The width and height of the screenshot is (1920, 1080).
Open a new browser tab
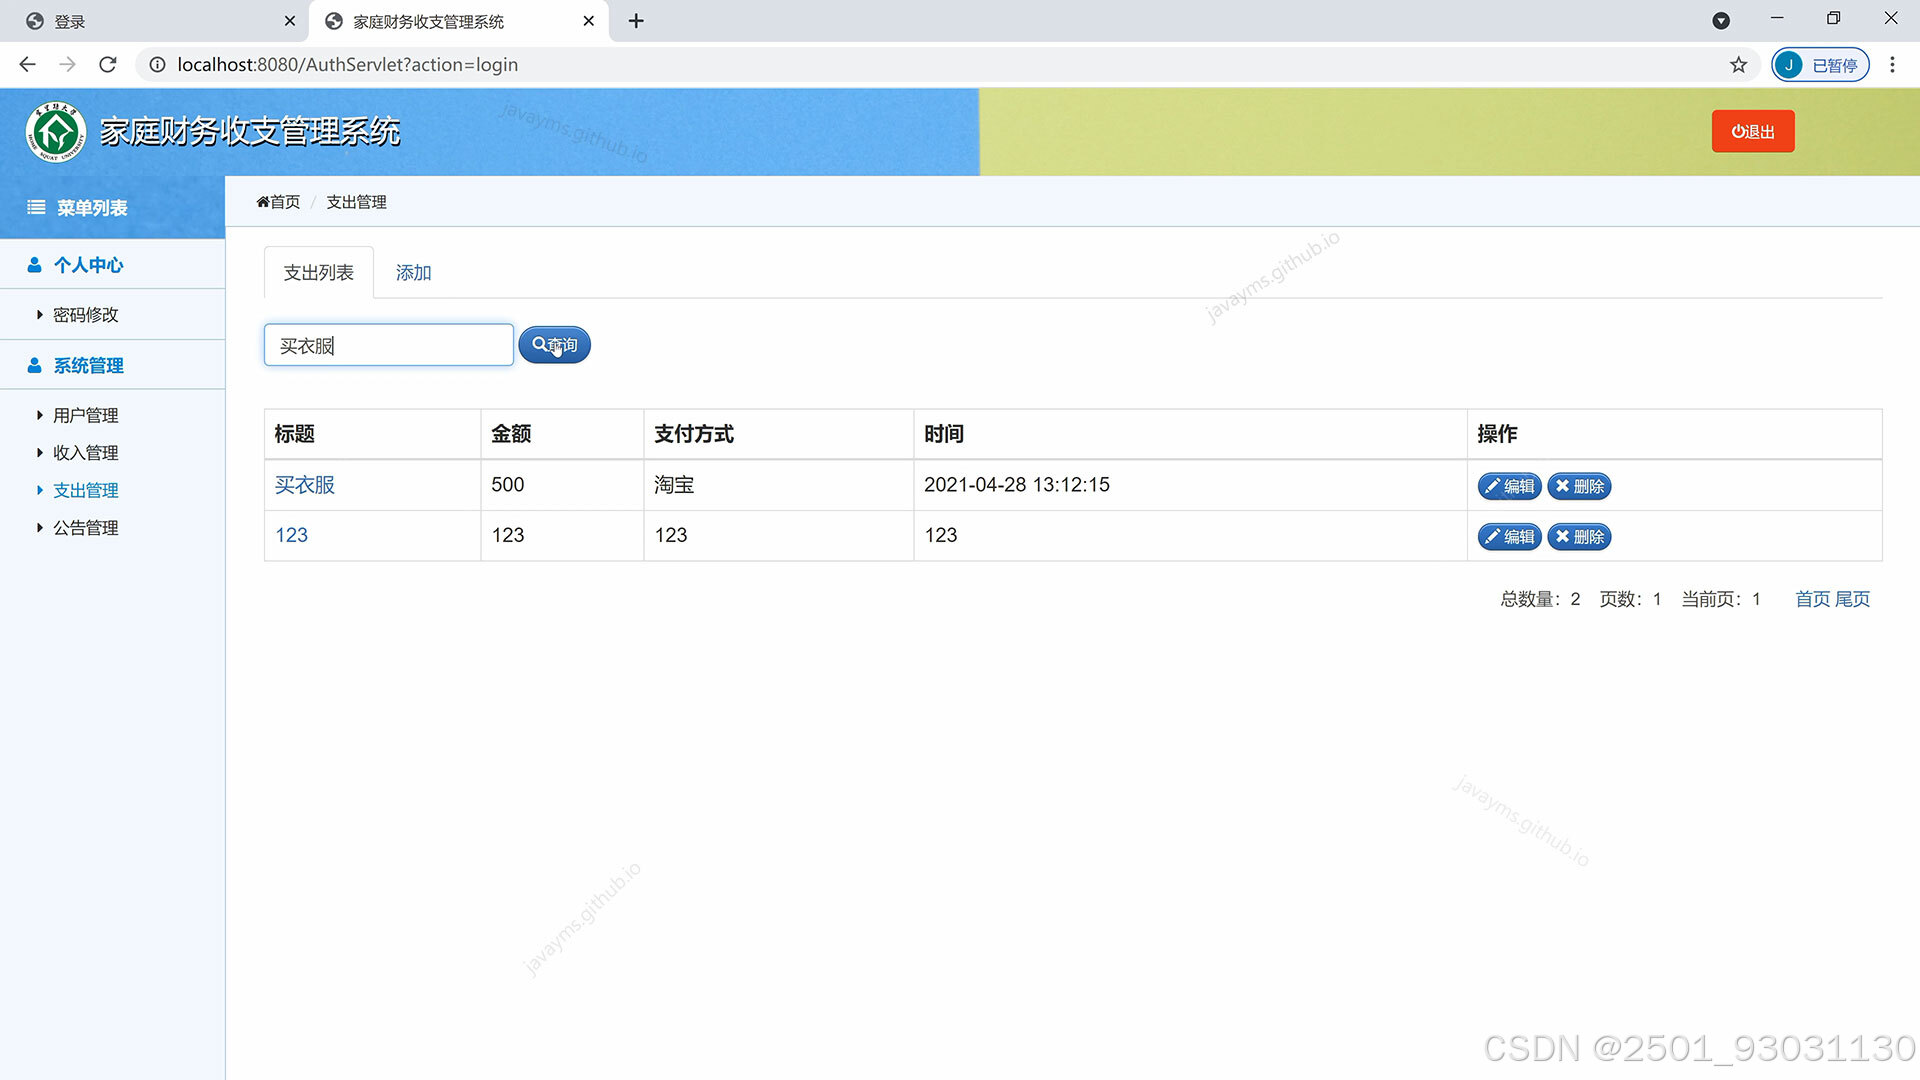[x=636, y=21]
